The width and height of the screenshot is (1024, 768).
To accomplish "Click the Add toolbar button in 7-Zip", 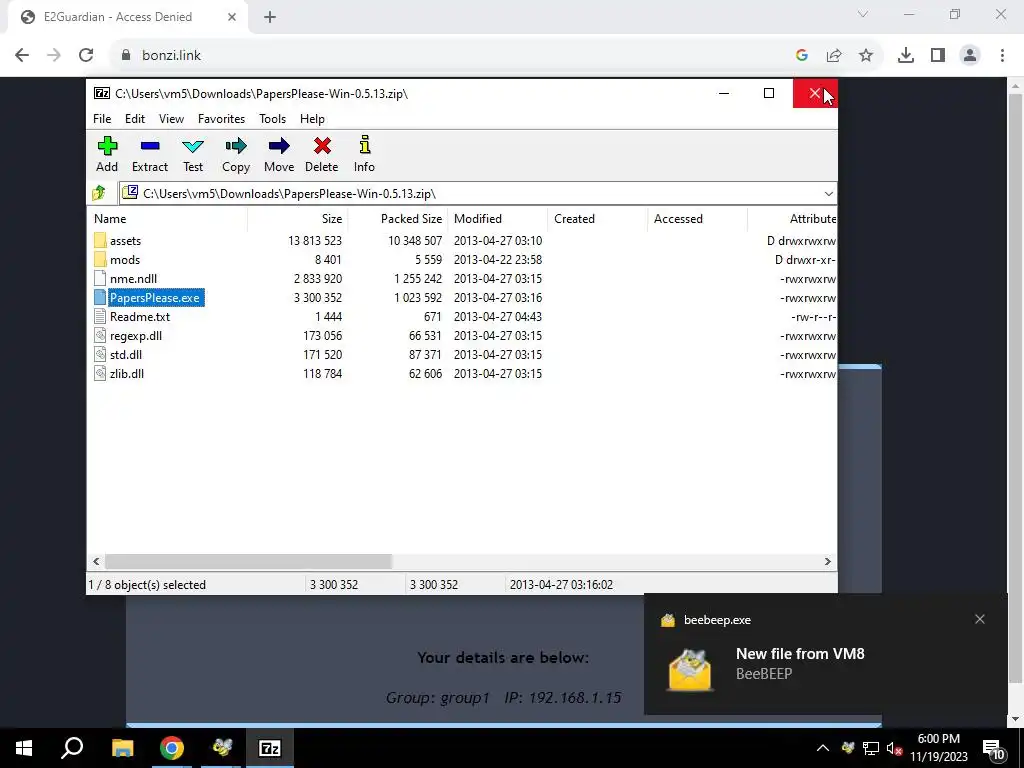I will point(107,154).
